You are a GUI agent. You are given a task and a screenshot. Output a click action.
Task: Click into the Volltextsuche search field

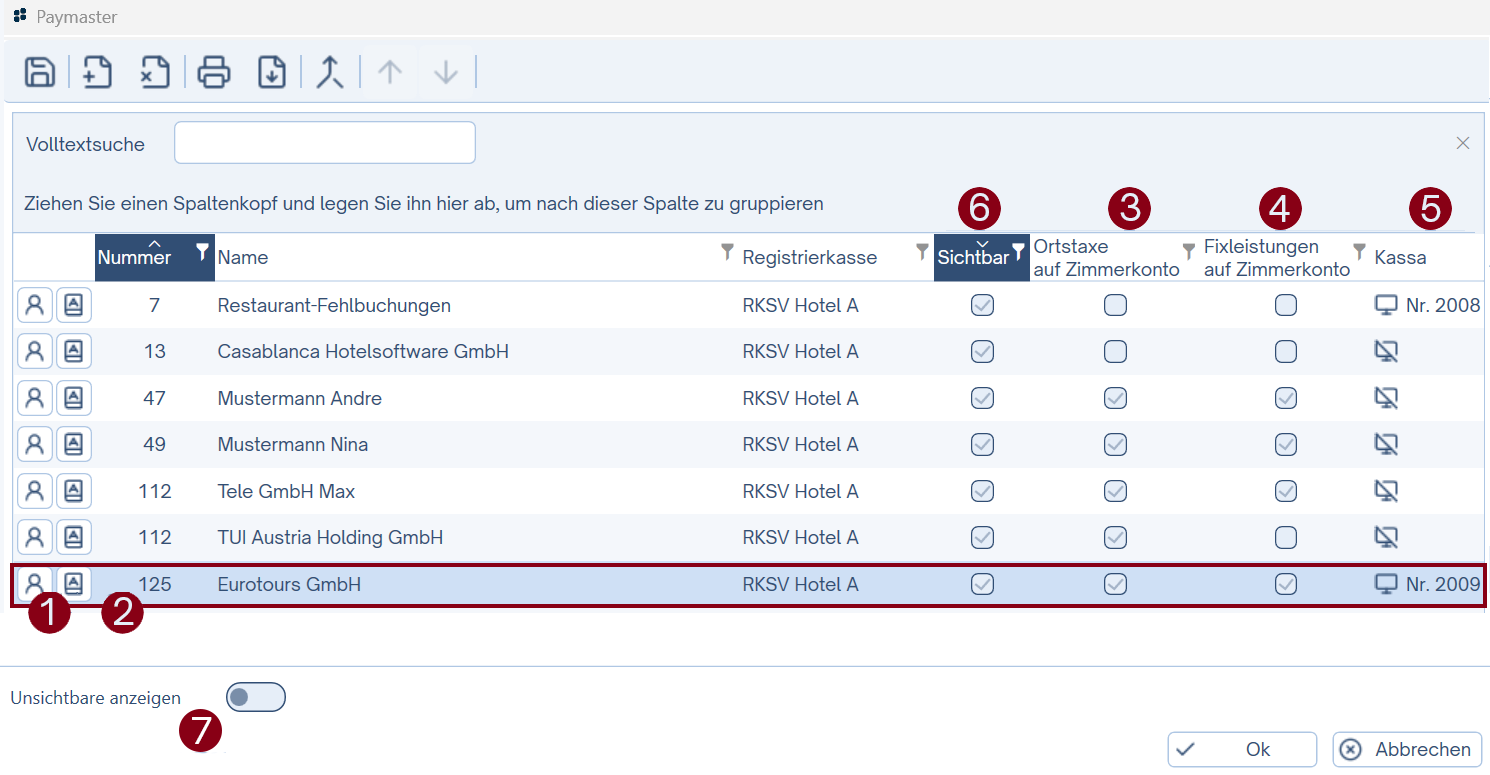pos(324,143)
